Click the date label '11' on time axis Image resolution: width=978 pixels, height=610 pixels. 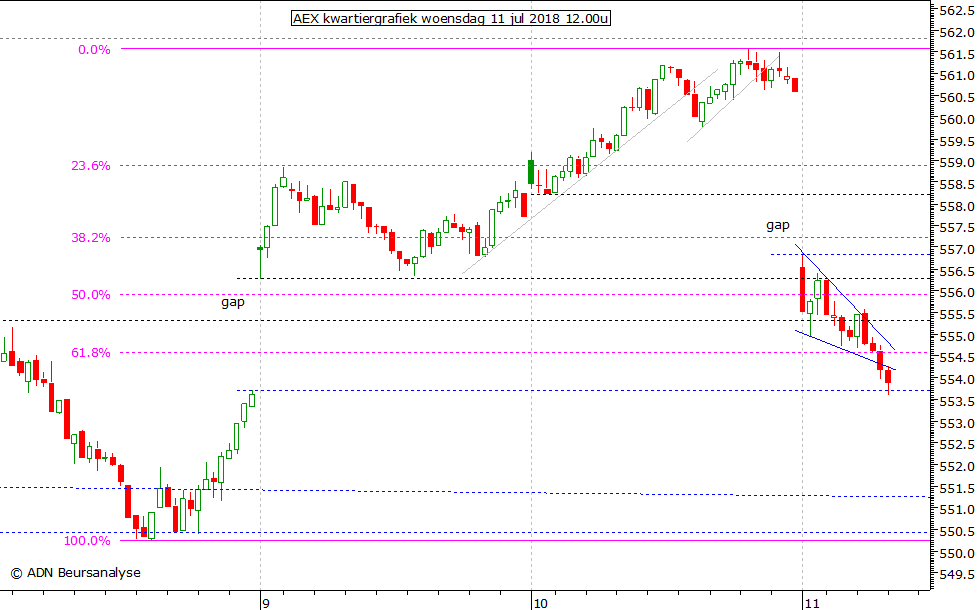(811, 603)
